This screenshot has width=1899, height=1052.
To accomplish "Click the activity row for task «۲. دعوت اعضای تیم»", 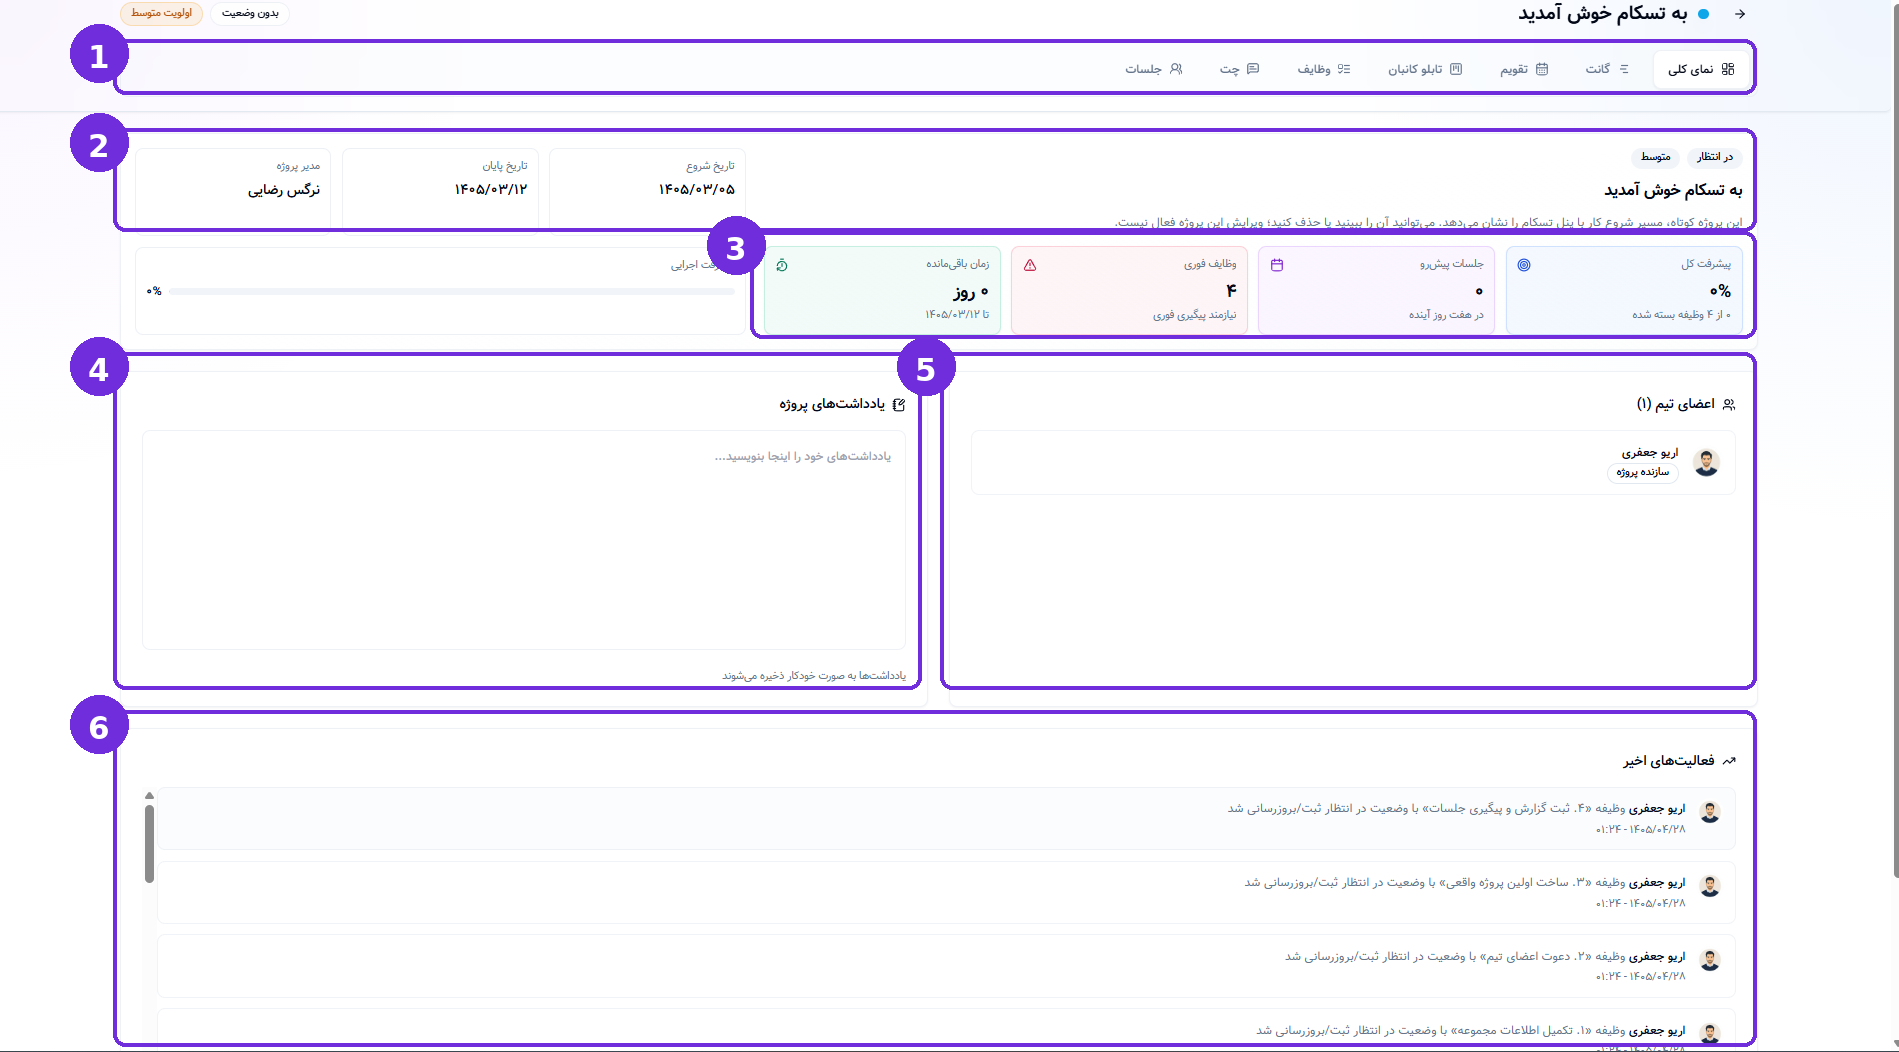I will click(946, 966).
